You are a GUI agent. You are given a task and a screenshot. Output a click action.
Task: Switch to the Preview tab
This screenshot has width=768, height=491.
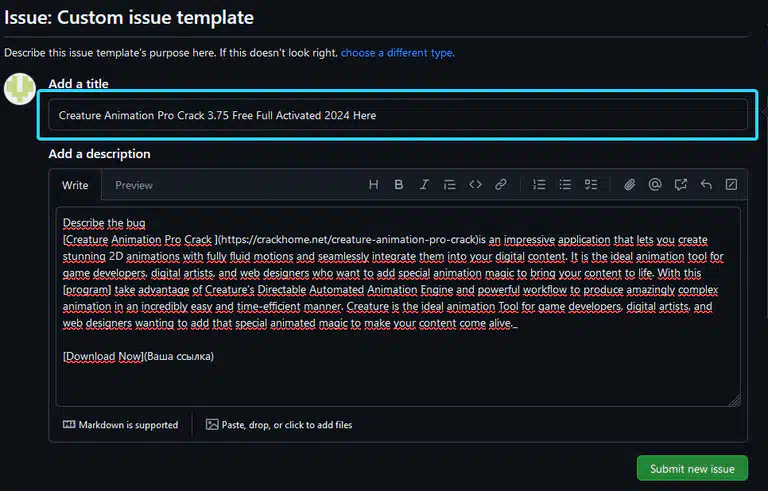tap(134, 185)
